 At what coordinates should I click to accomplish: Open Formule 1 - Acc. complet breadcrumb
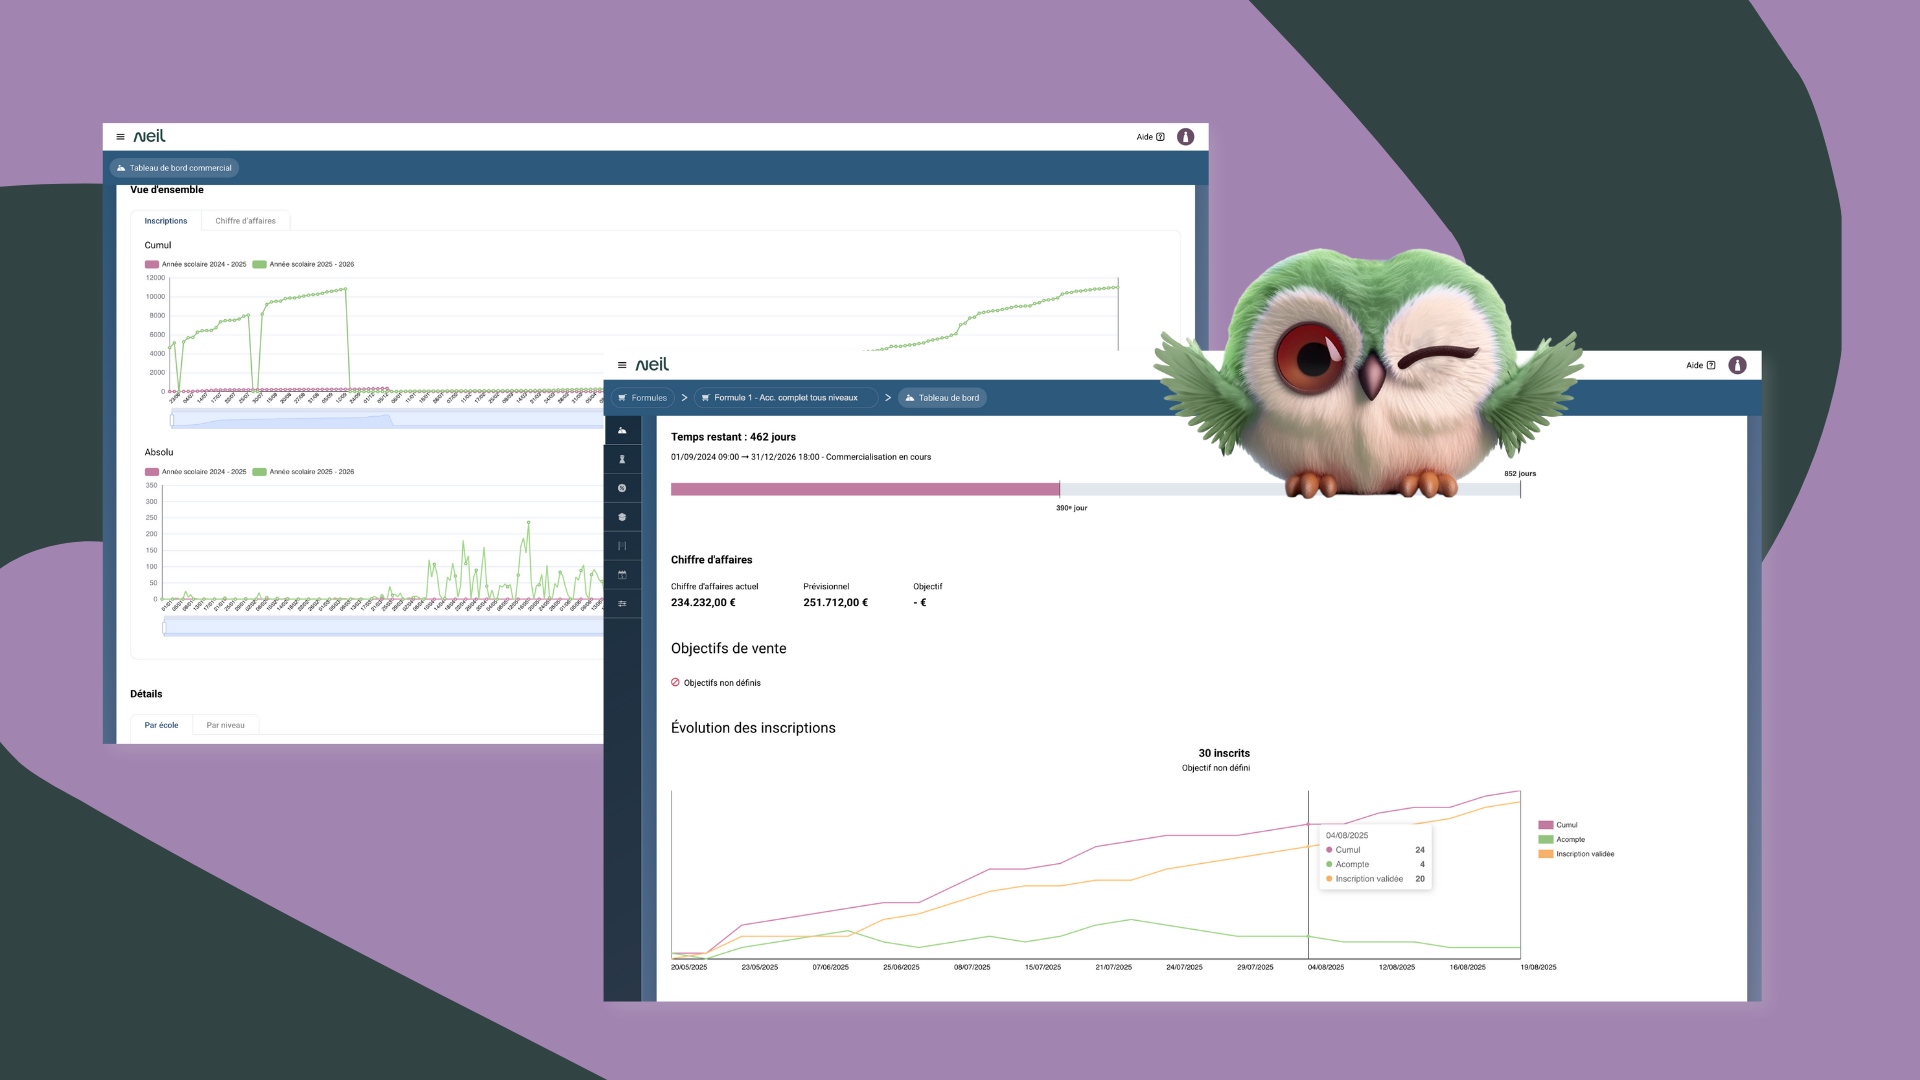(785, 398)
